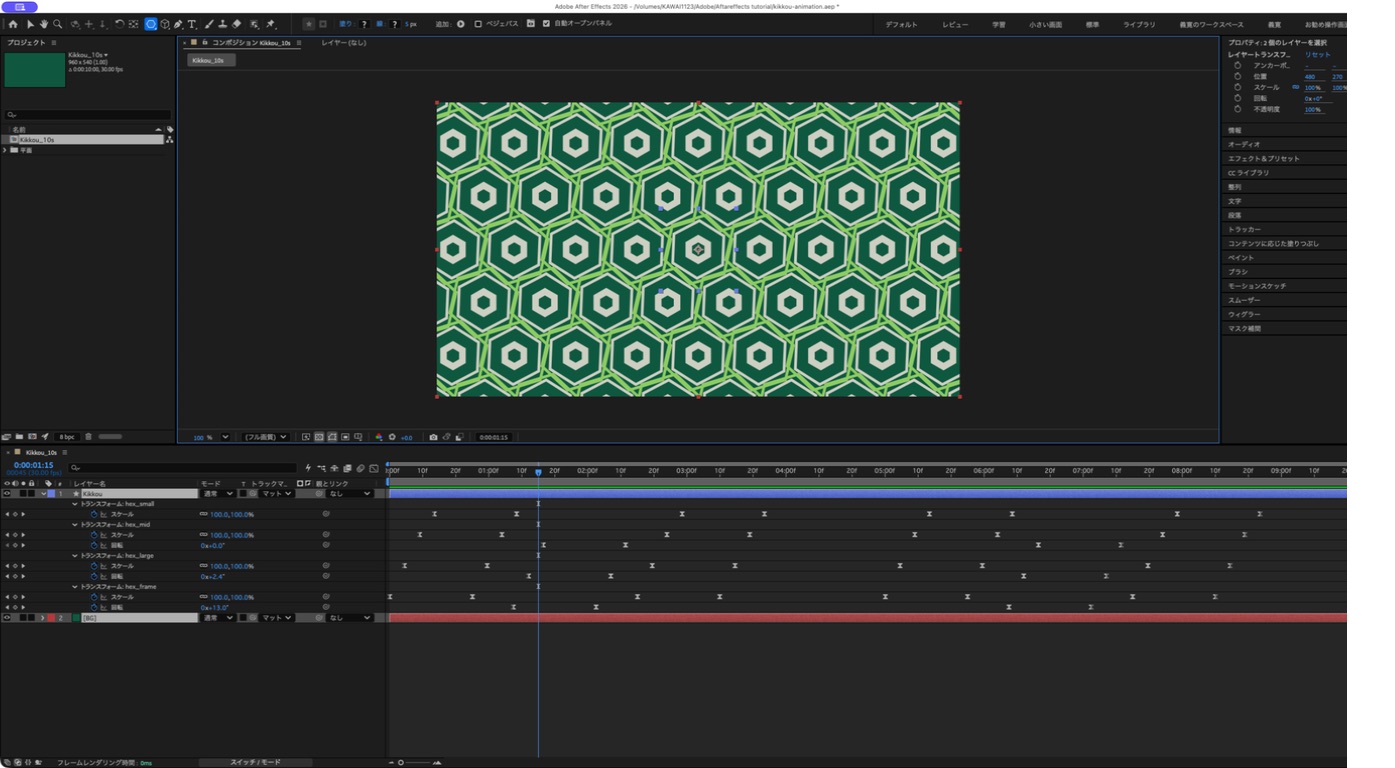Viewport: 1395px width, 768px height.
Task: Click the hex_small scale stopwatch
Action: tap(94, 514)
